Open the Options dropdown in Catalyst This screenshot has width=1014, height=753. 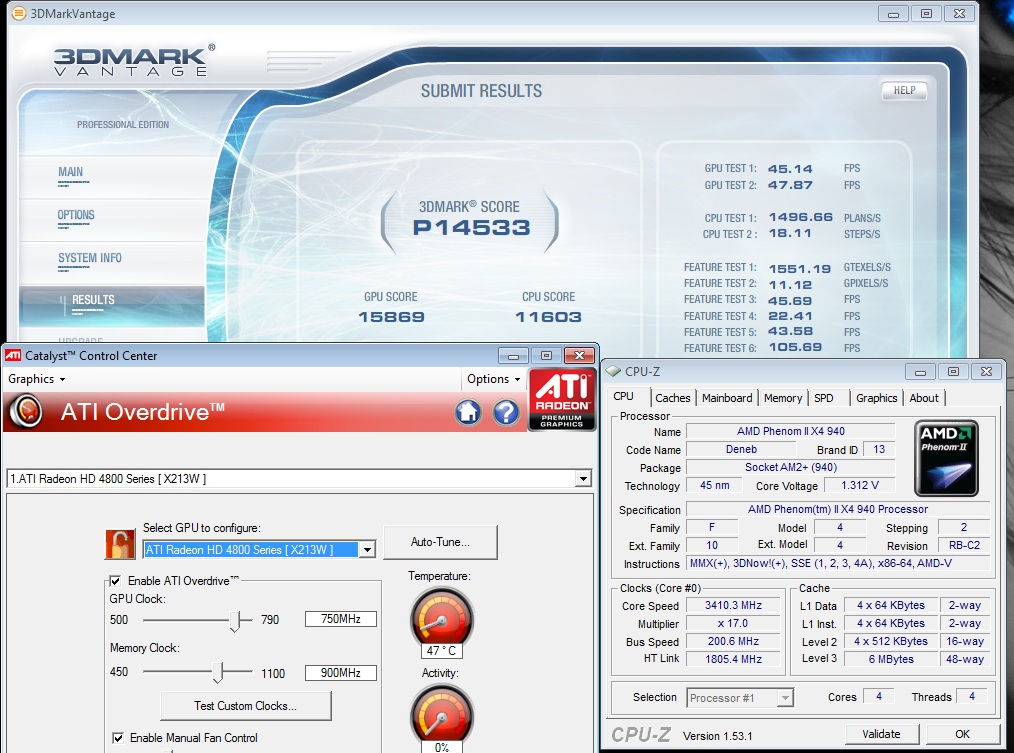pos(493,379)
